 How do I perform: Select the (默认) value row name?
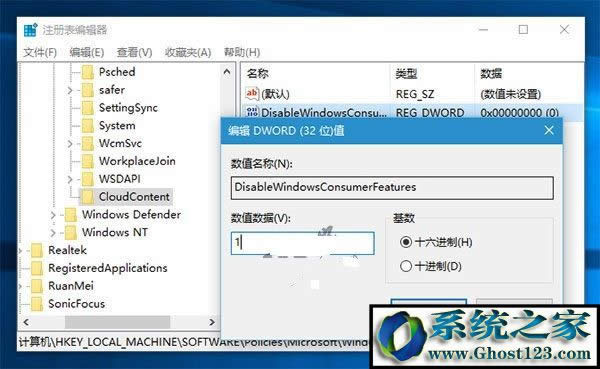276,94
